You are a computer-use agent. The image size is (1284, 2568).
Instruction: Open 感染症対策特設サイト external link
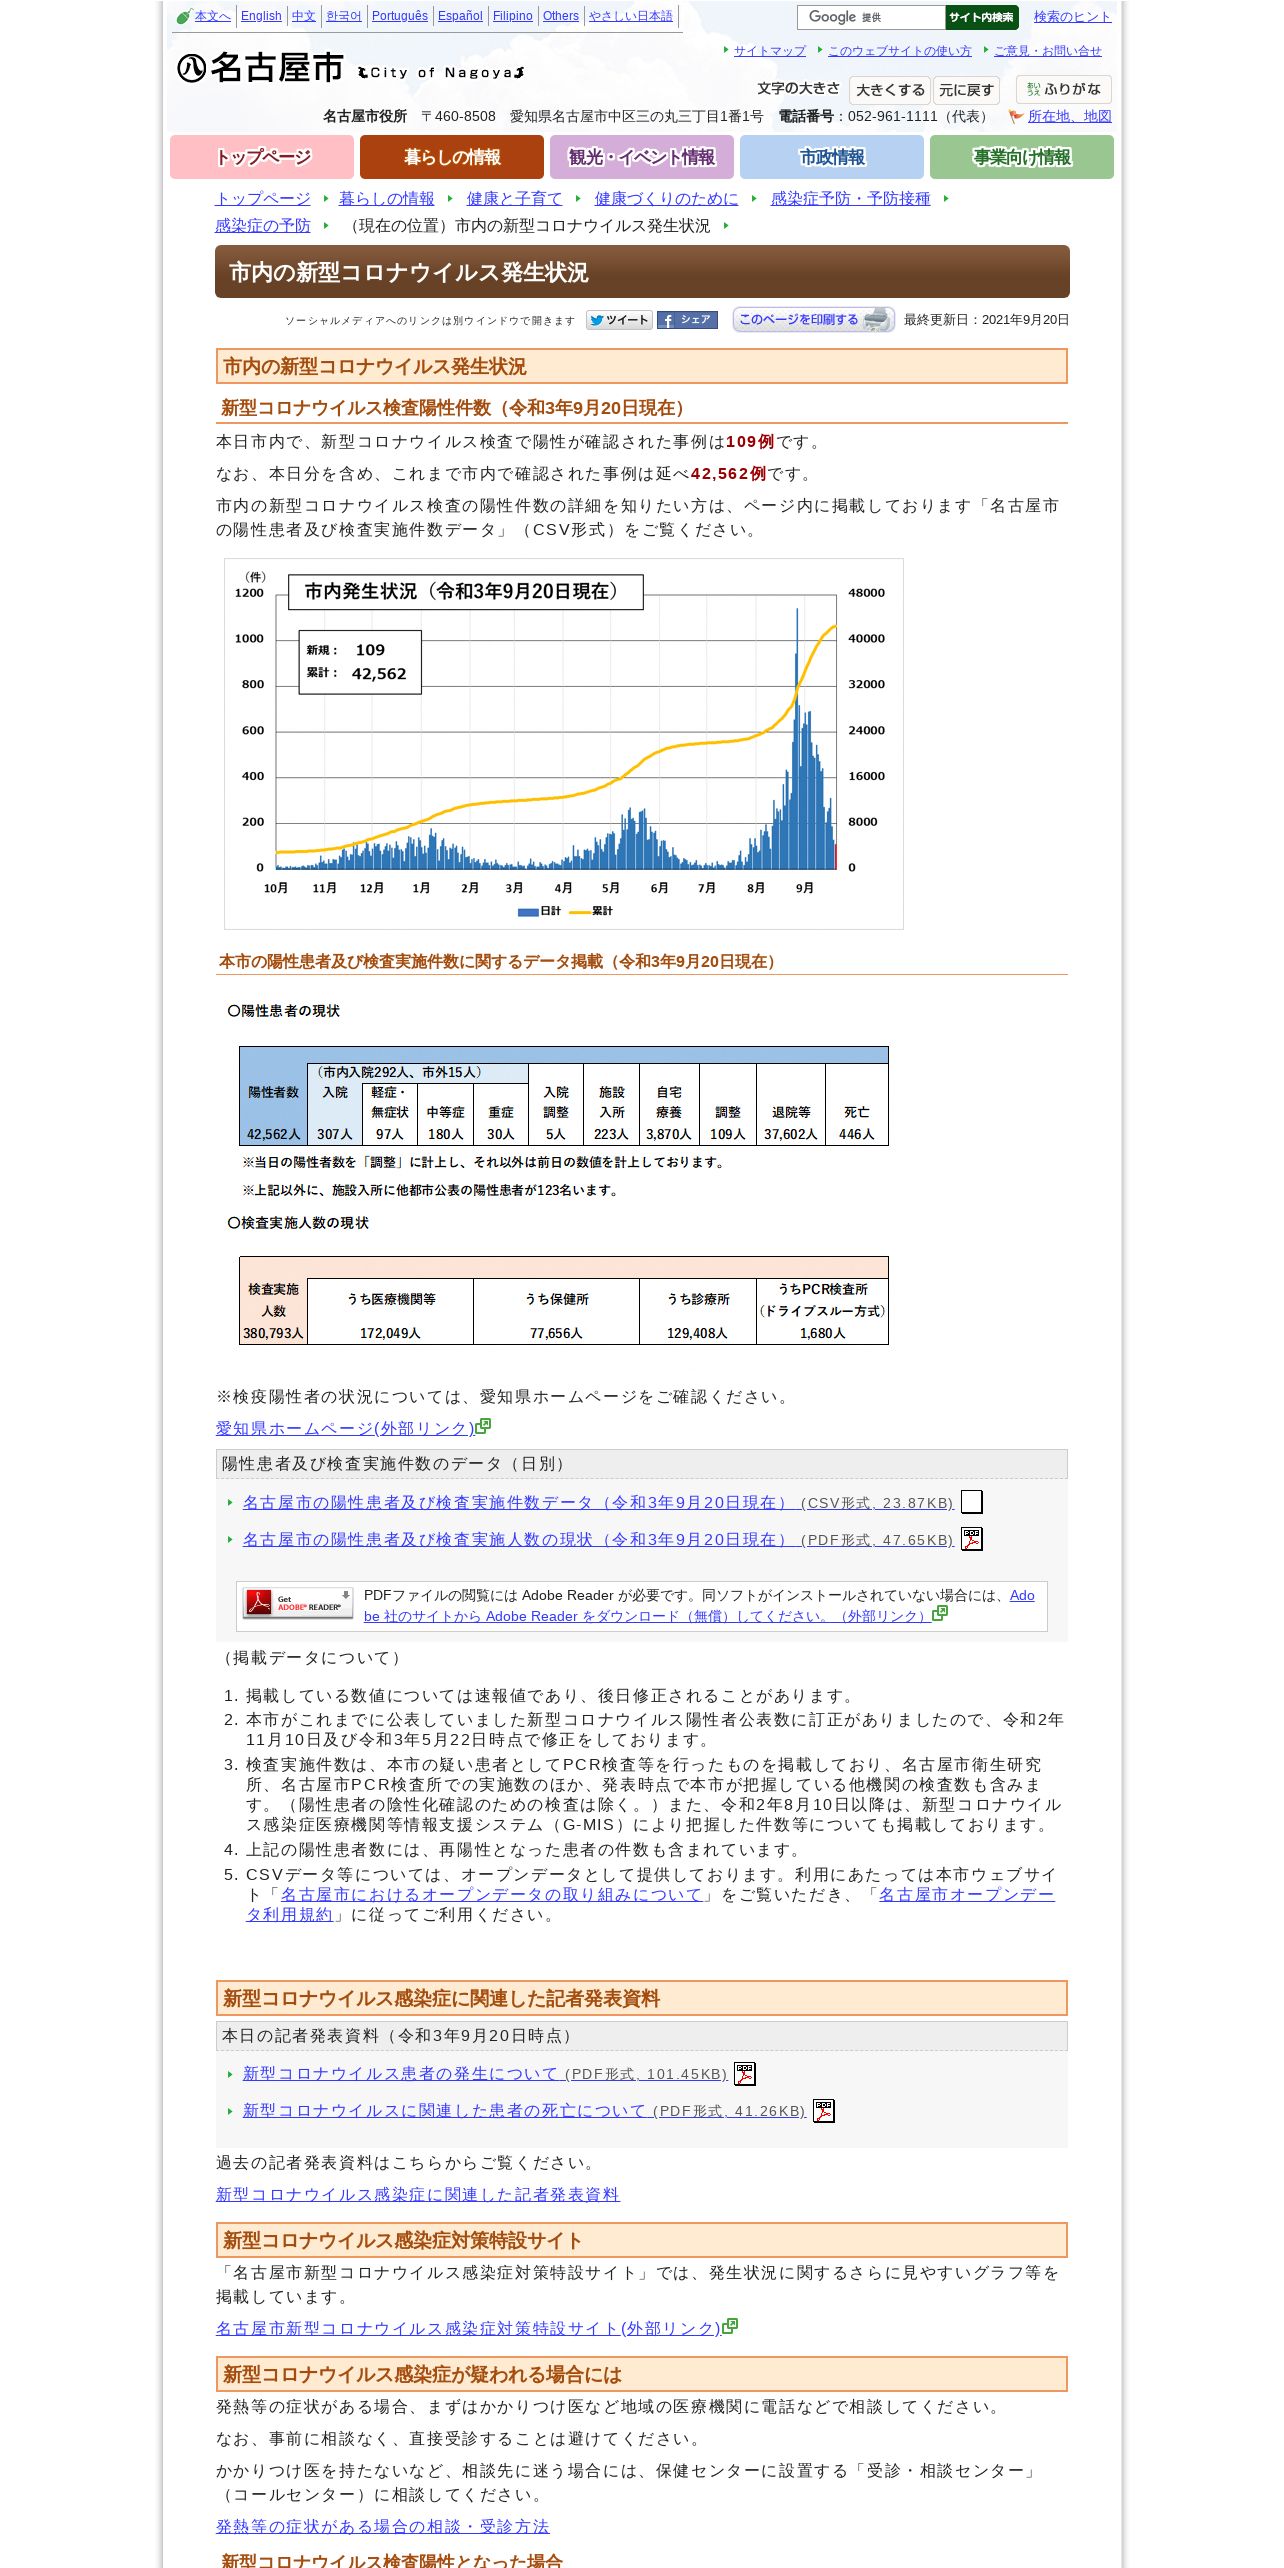pyautogui.click(x=468, y=2328)
